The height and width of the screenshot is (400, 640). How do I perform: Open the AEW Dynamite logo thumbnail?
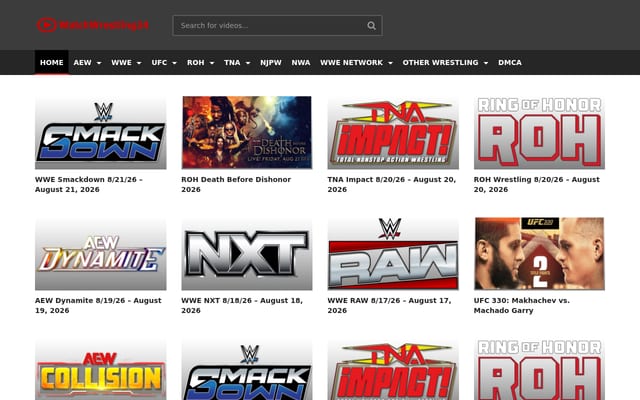(x=100, y=253)
